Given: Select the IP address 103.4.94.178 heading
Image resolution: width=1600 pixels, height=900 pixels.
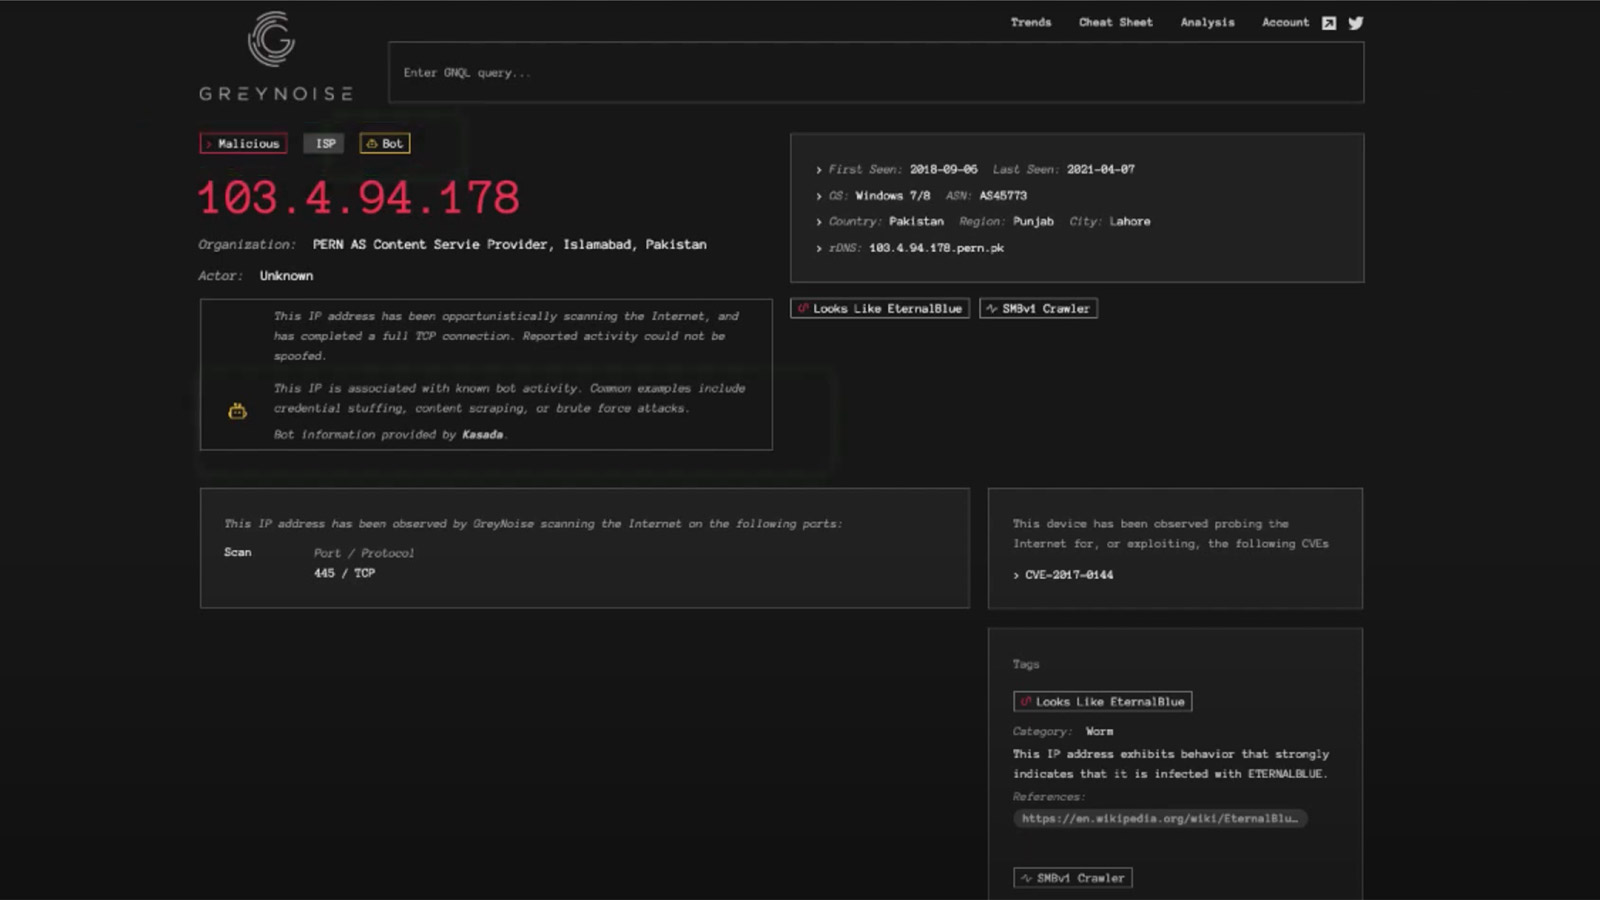Looking at the screenshot, I should (x=358, y=197).
